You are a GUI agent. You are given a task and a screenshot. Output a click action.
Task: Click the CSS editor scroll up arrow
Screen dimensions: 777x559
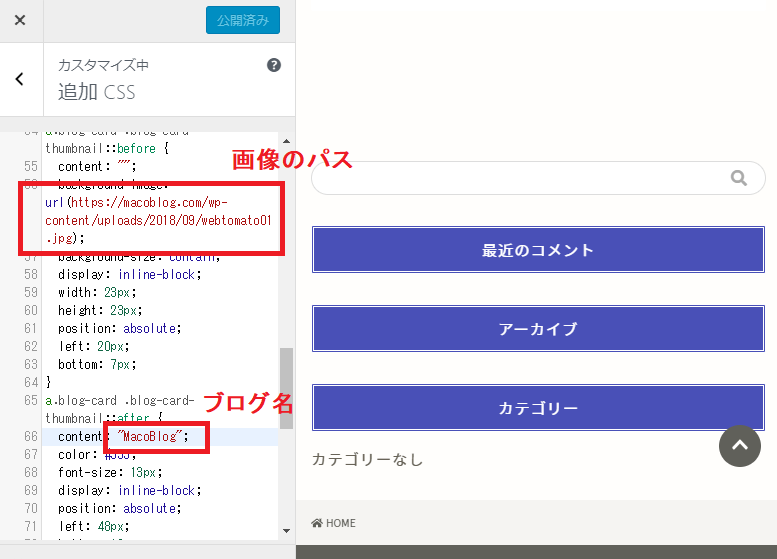tap(286, 141)
